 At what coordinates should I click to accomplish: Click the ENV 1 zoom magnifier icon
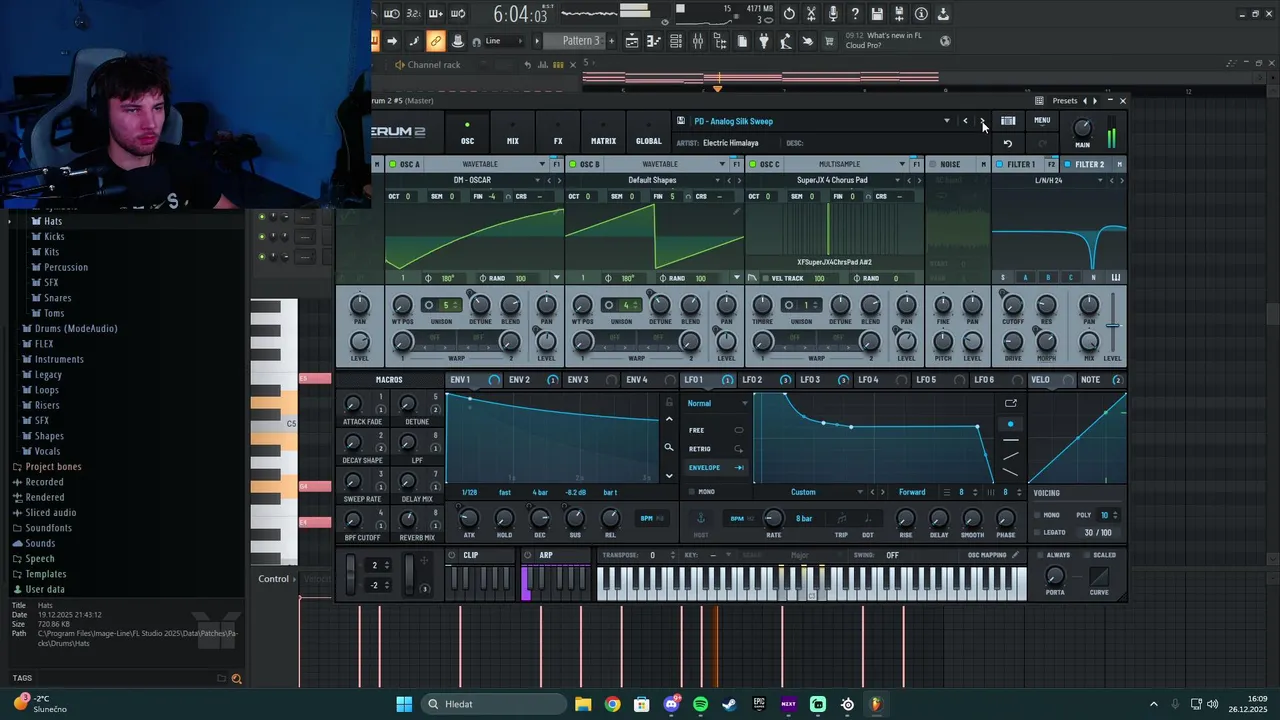point(669,447)
